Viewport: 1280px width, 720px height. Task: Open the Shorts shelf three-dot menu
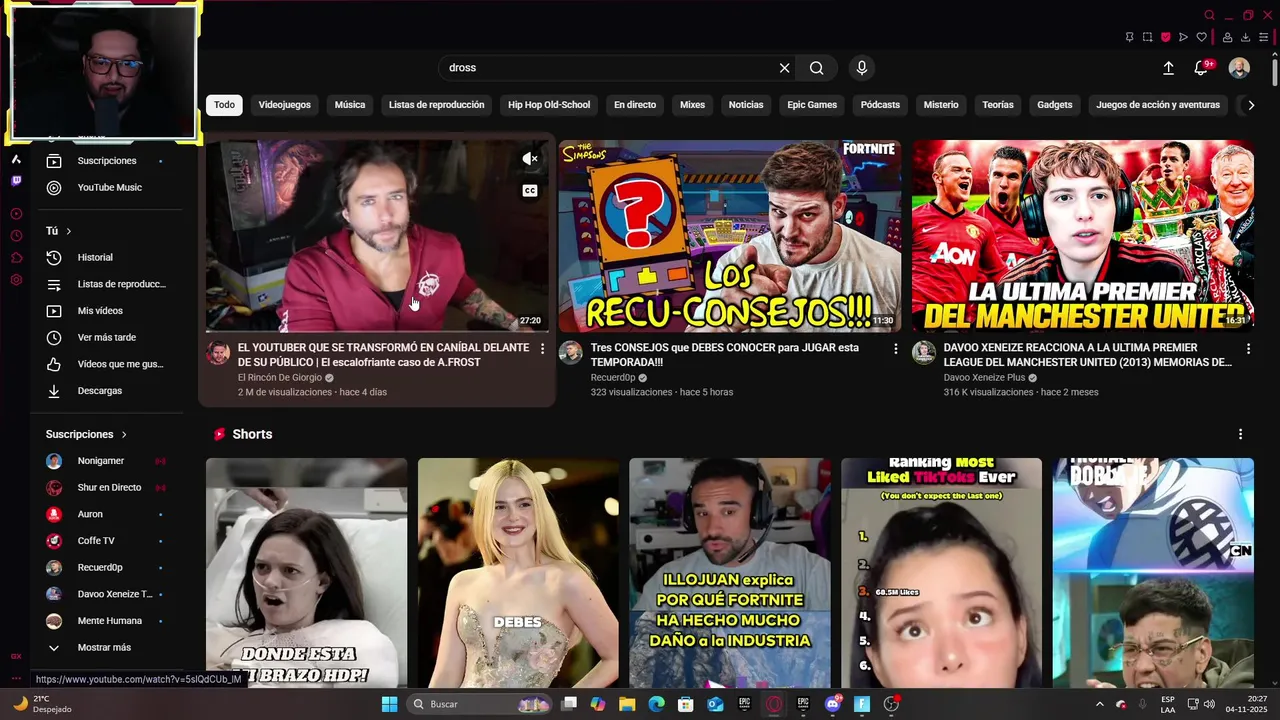click(x=1240, y=435)
